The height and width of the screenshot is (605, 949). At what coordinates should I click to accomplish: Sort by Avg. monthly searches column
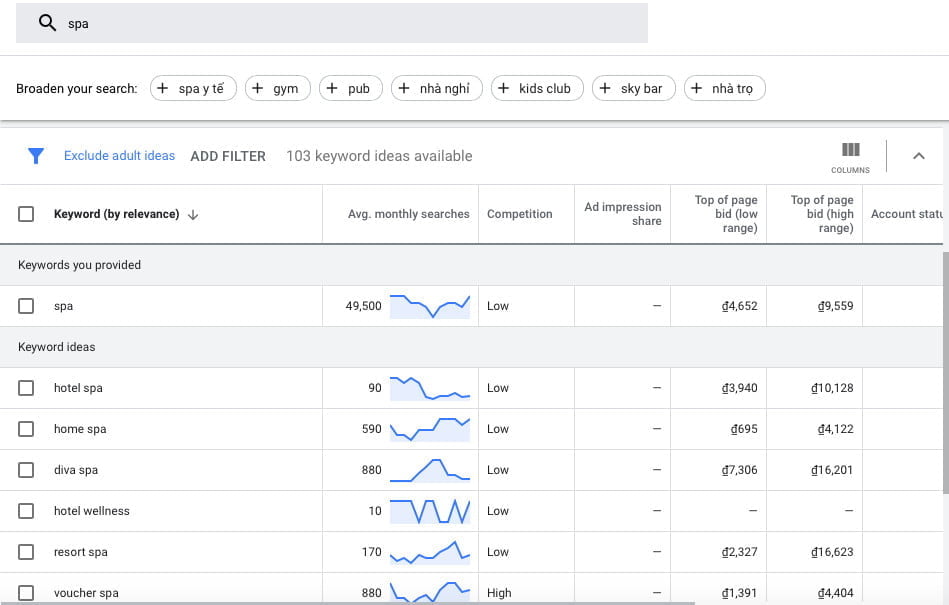pyautogui.click(x=408, y=214)
